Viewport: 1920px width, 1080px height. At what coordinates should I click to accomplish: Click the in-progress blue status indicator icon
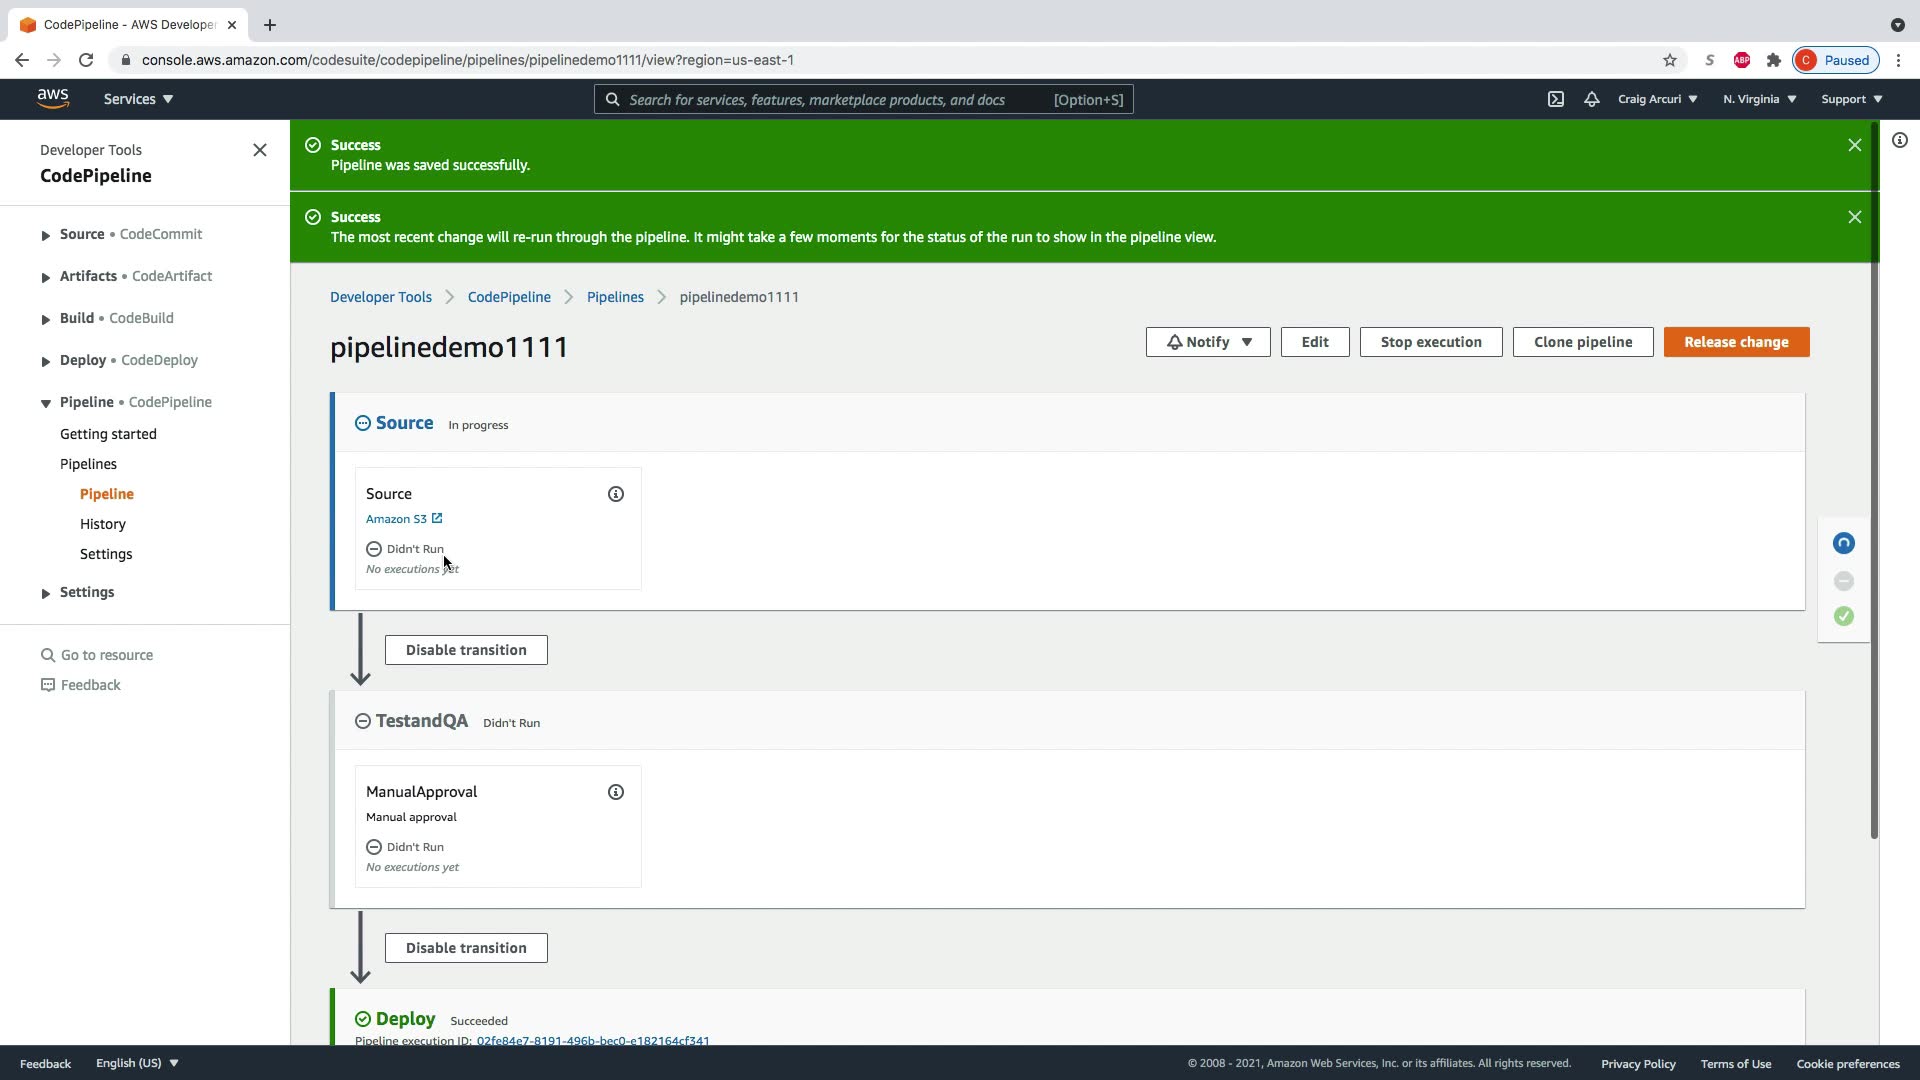pyautogui.click(x=1843, y=543)
